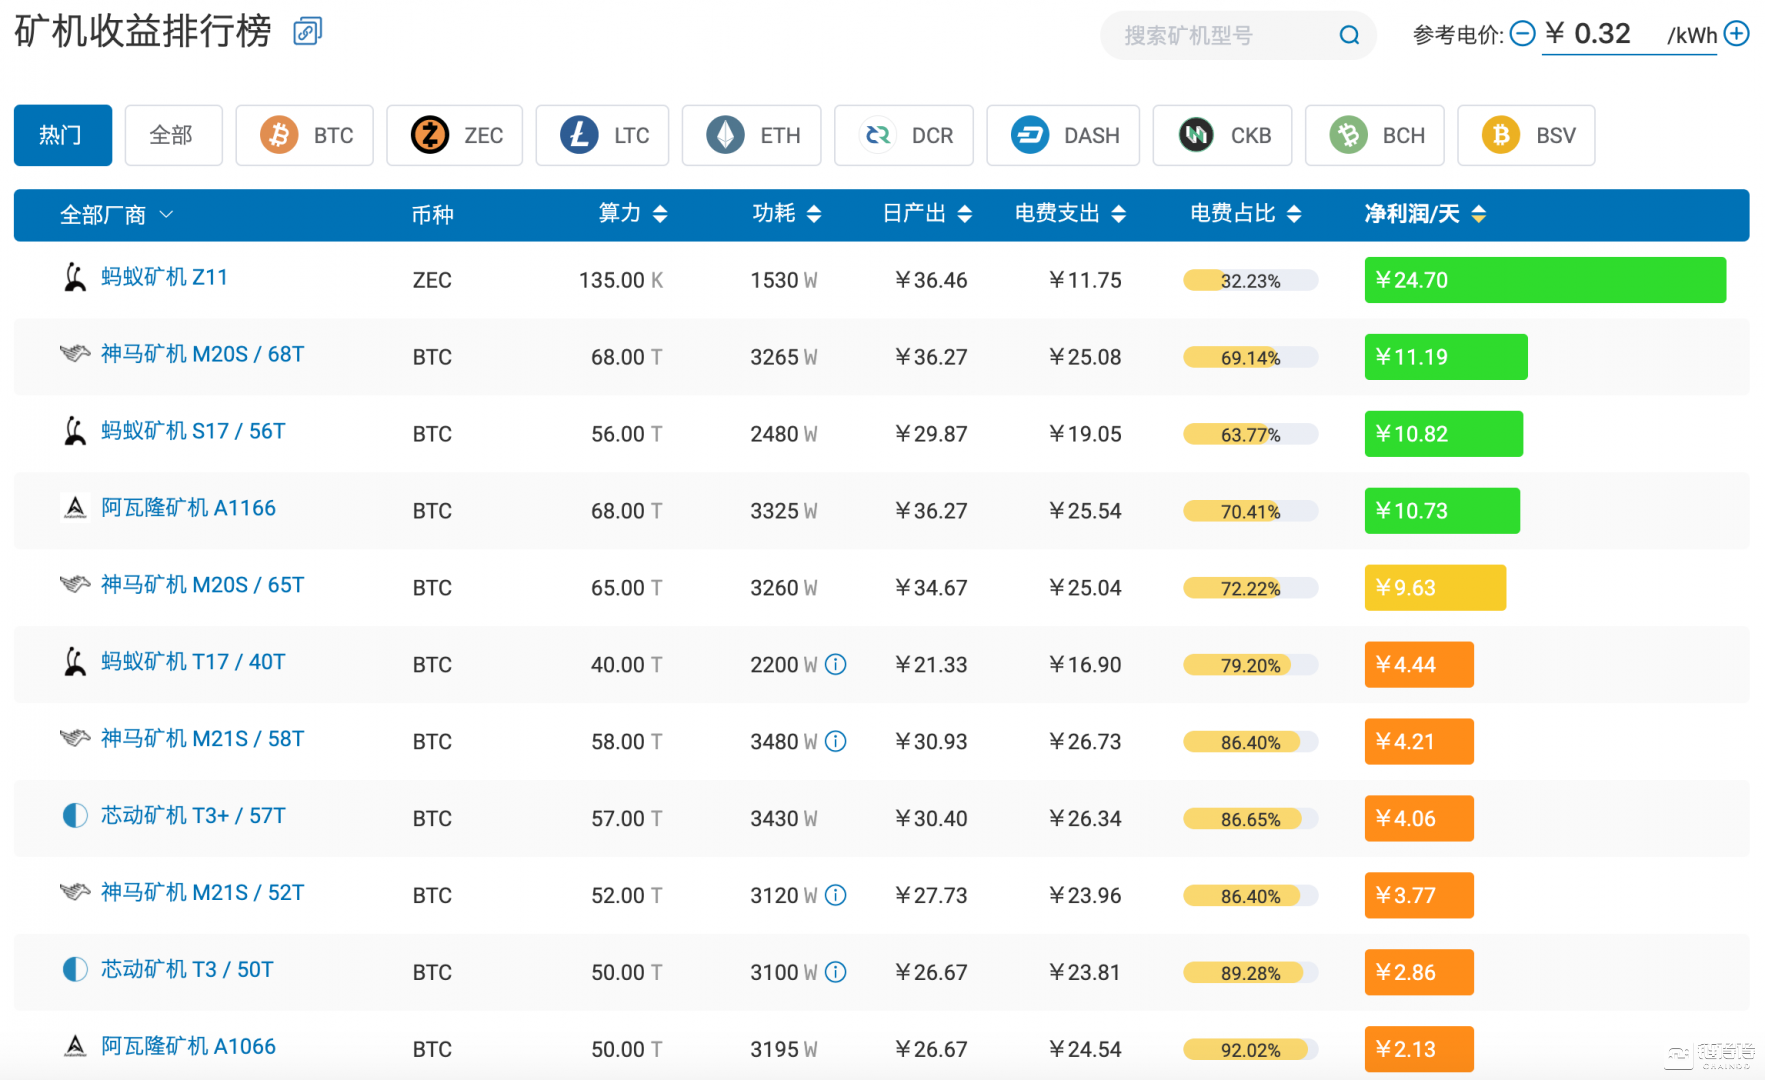Open 芯动矿机 T3 / 50T link
This screenshot has height=1080, width=1765.
coord(187,970)
